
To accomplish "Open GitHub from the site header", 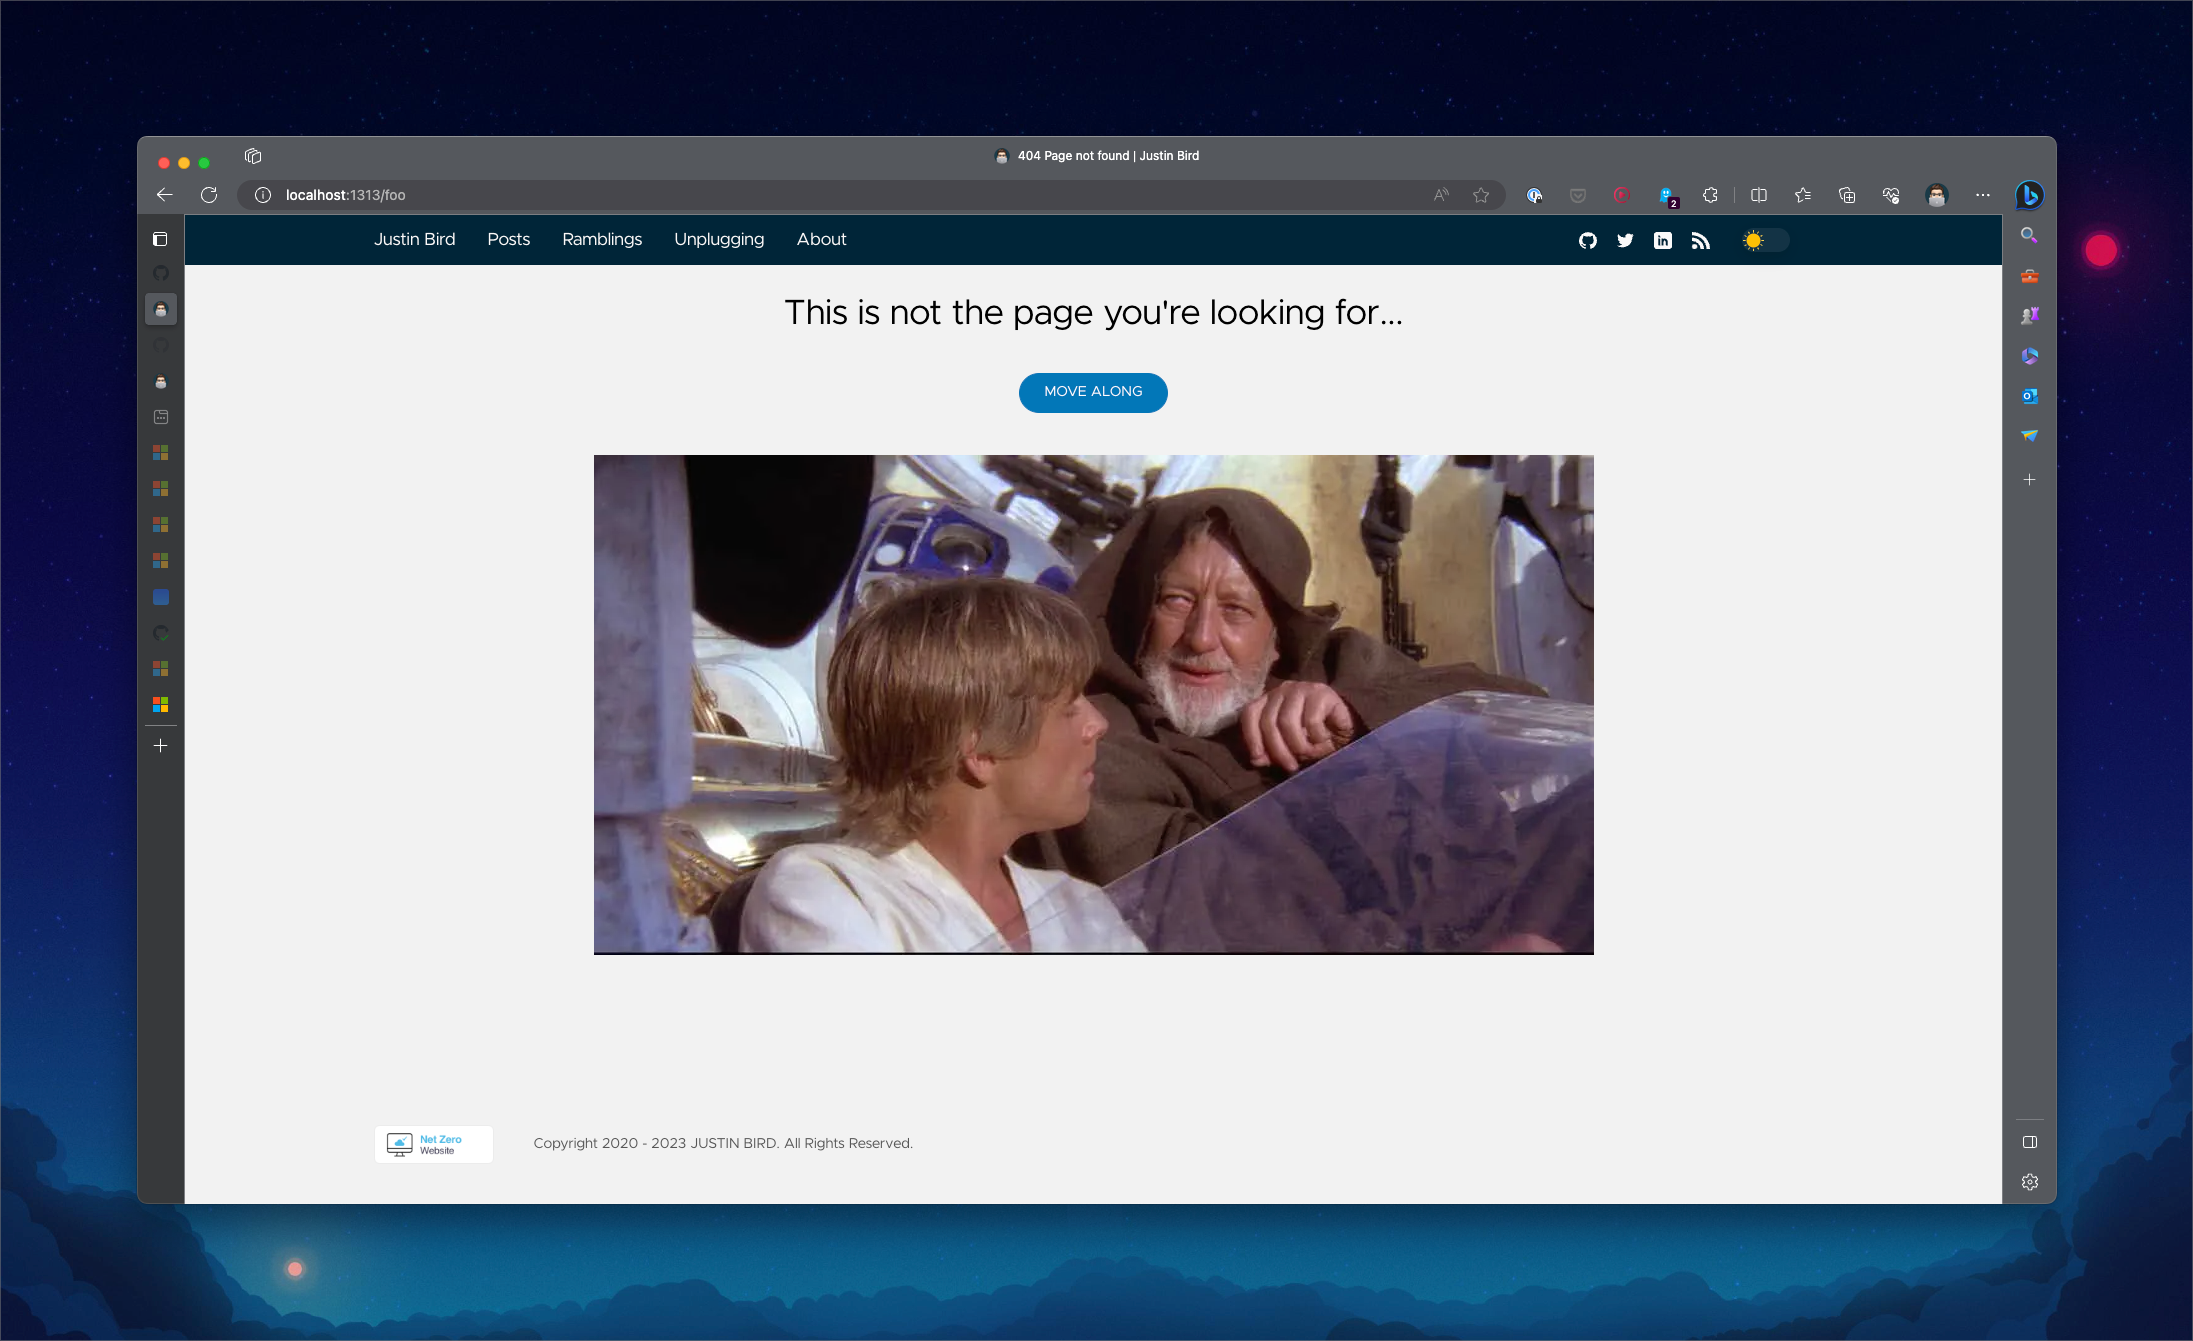I will point(1587,240).
